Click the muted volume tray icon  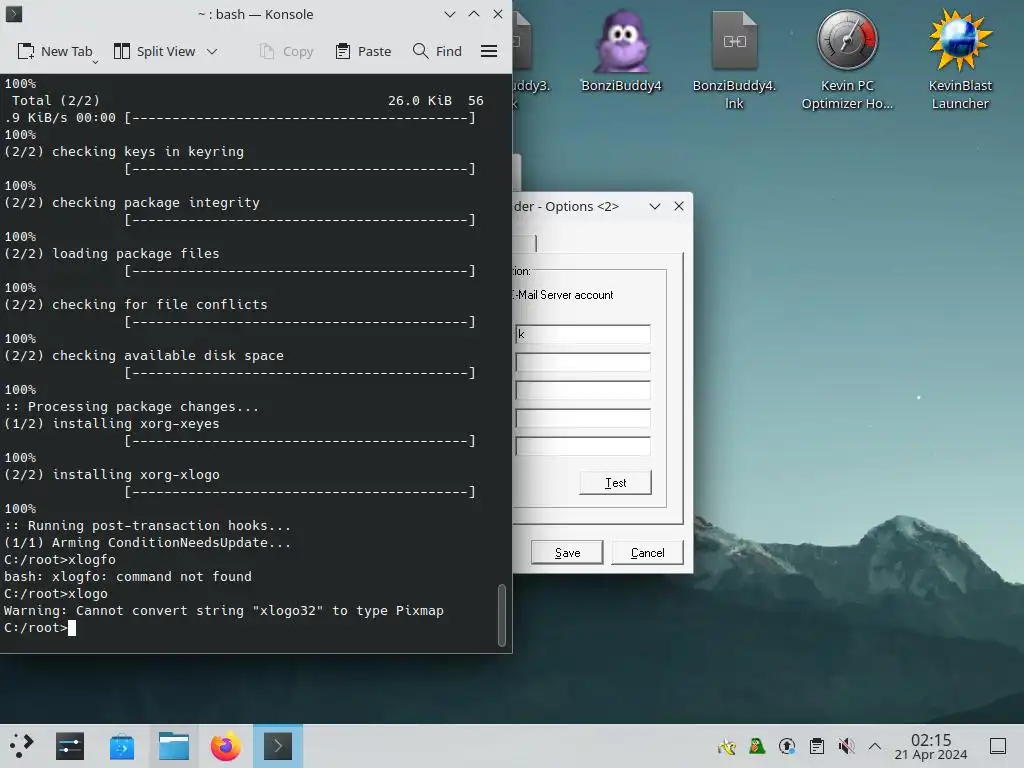click(x=846, y=746)
